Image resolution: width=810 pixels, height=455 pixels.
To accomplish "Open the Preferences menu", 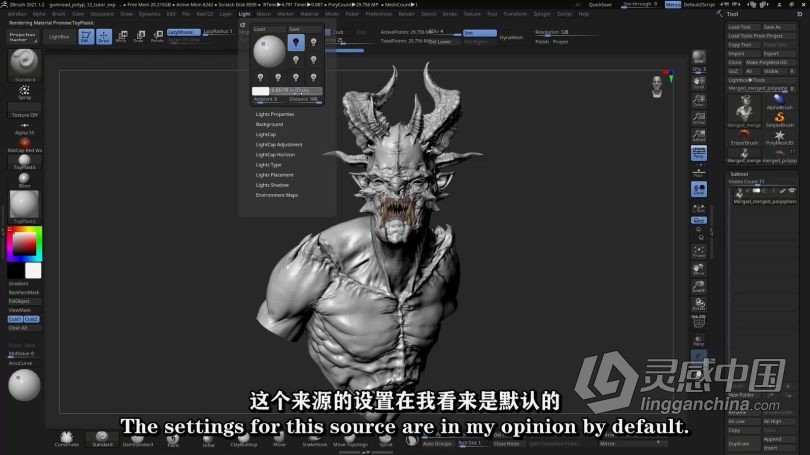I will coord(379,14).
